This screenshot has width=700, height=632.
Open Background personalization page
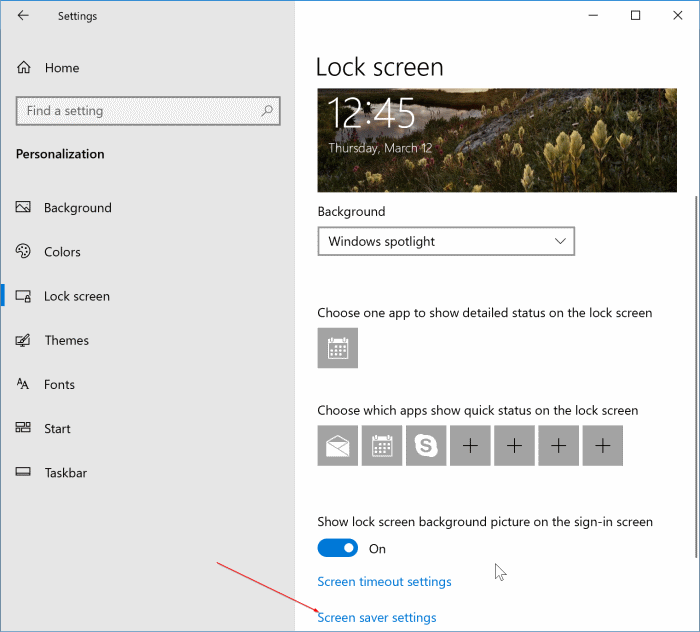78,208
